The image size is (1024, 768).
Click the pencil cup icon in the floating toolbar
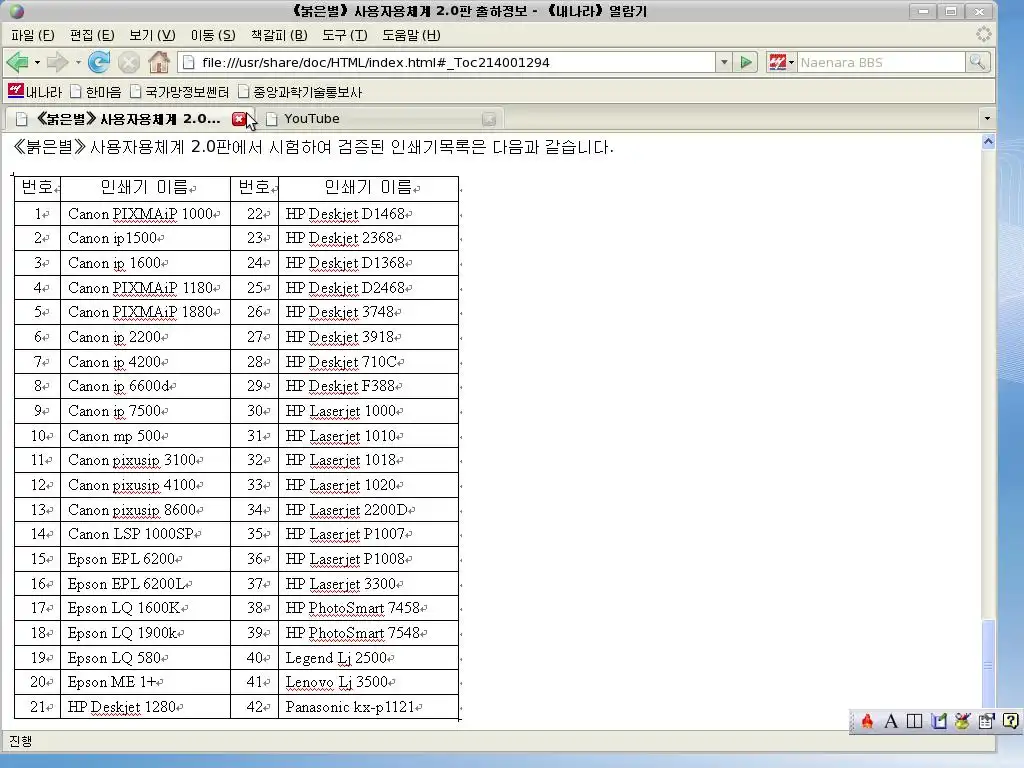[x=962, y=721]
